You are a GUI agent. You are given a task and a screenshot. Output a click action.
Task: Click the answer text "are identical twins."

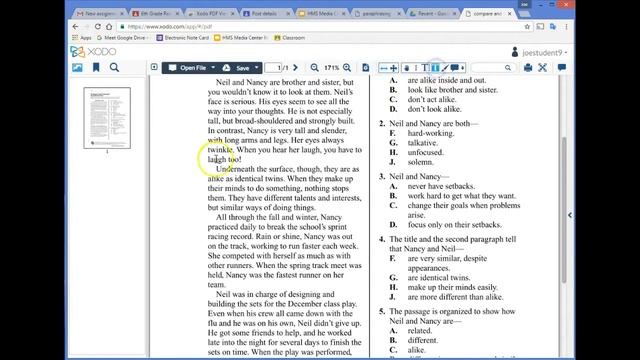(x=439, y=278)
